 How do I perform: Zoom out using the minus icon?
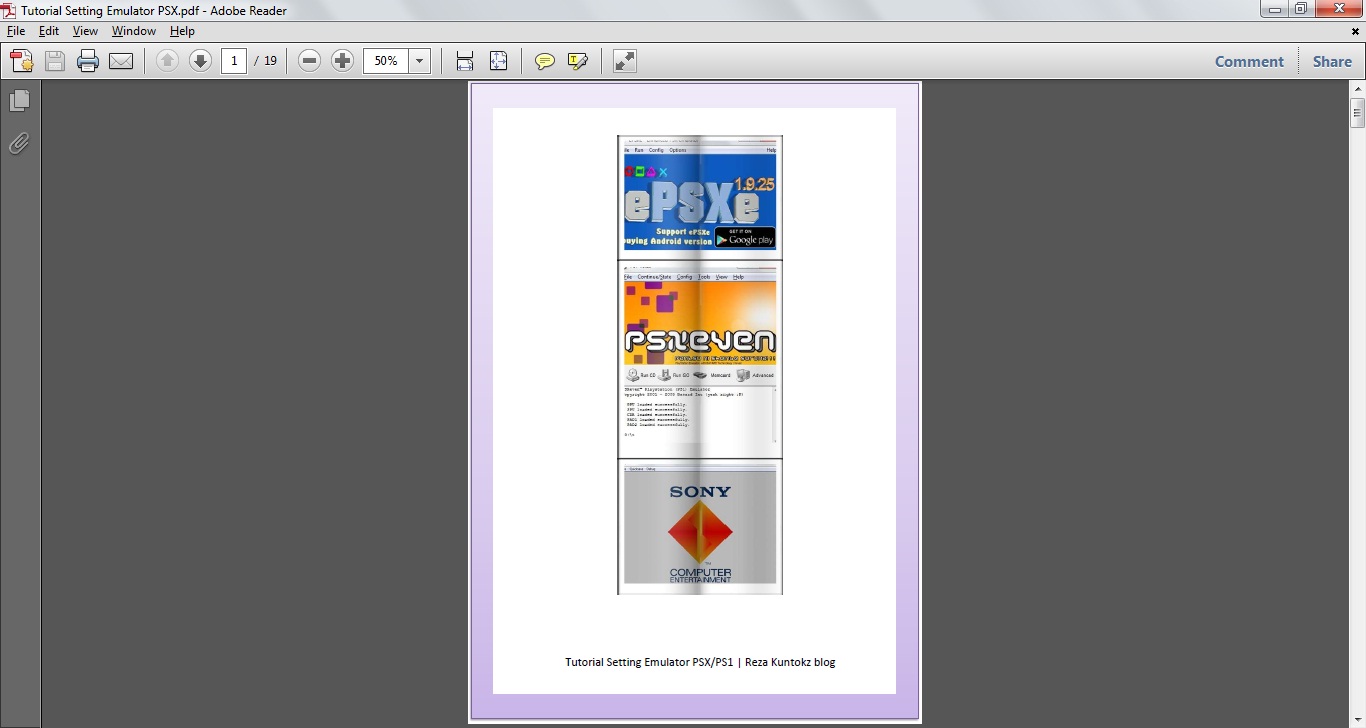(x=309, y=60)
